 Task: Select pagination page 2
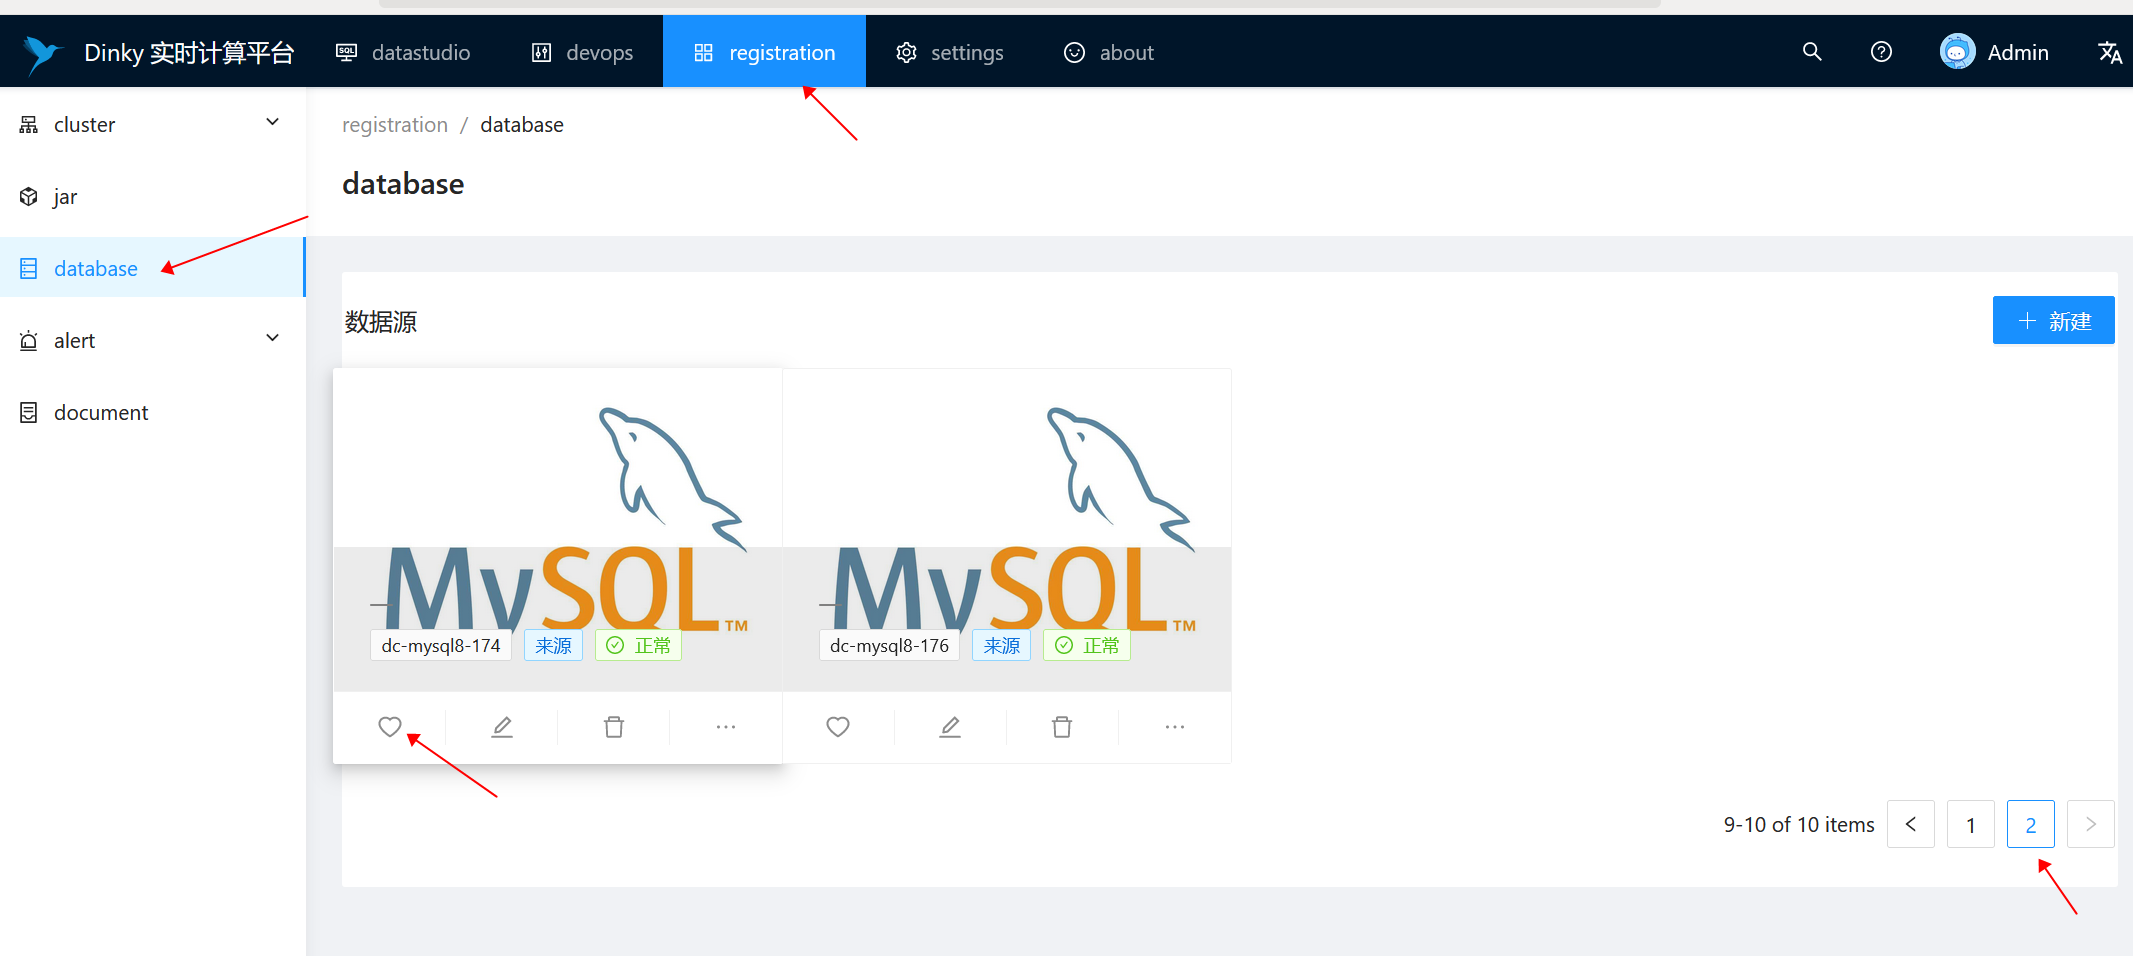(x=2031, y=824)
